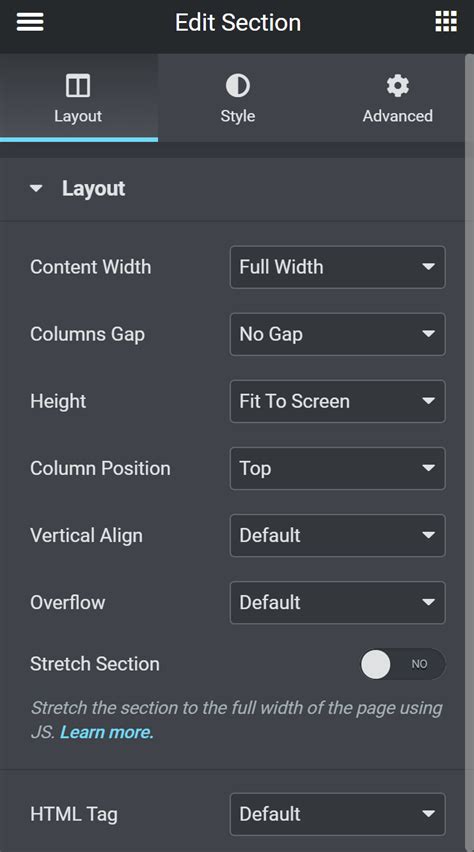Open the Overflow dropdown

(338, 603)
